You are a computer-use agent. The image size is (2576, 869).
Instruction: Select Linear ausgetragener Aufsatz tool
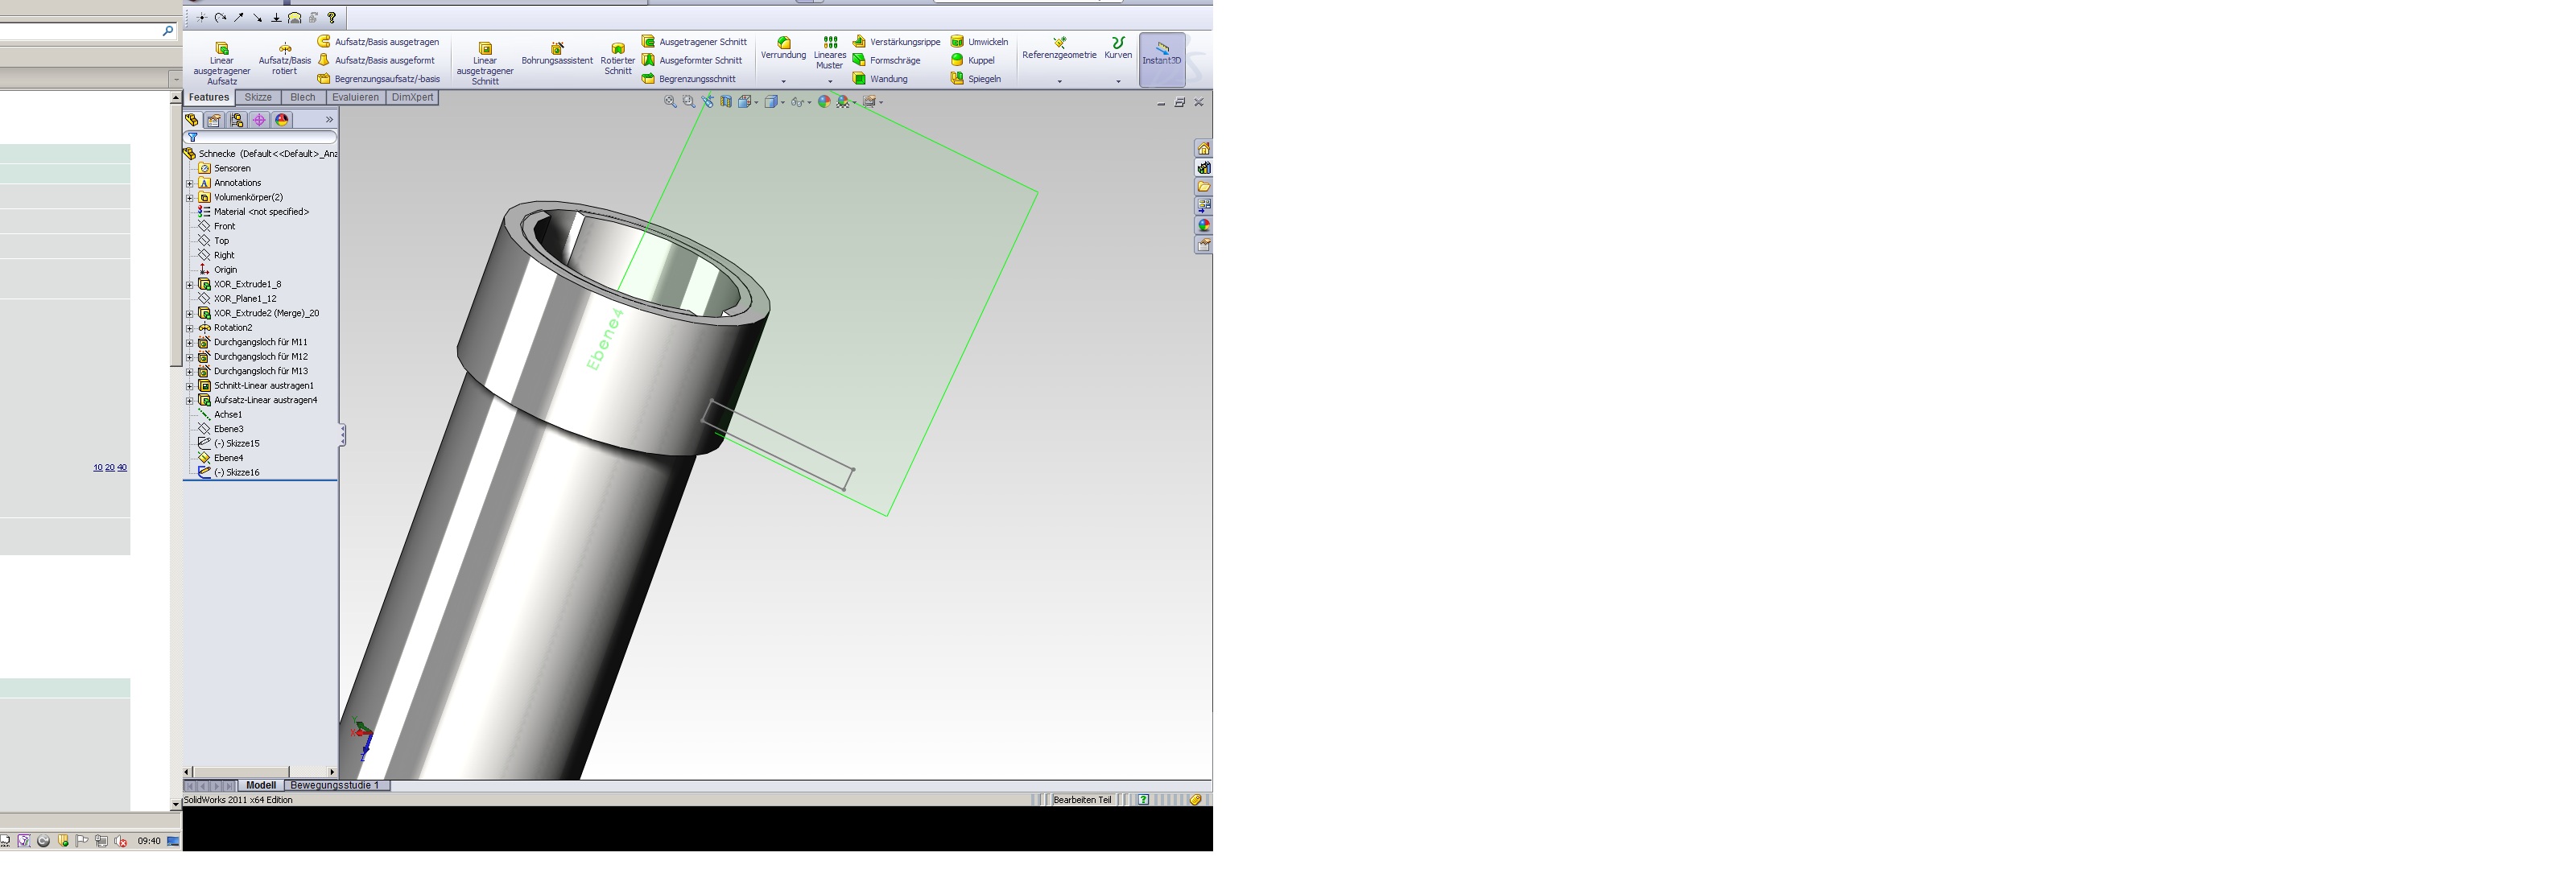[x=222, y=62]
